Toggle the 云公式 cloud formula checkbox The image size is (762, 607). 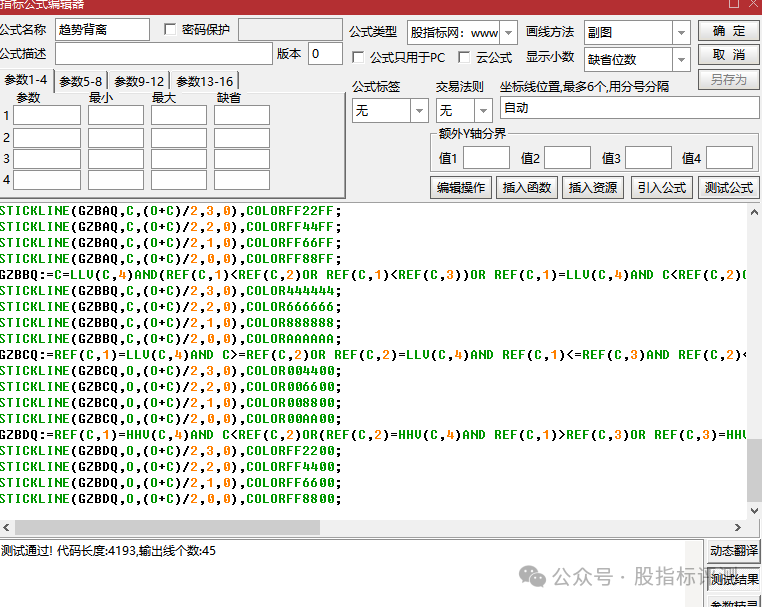[464, 57]
